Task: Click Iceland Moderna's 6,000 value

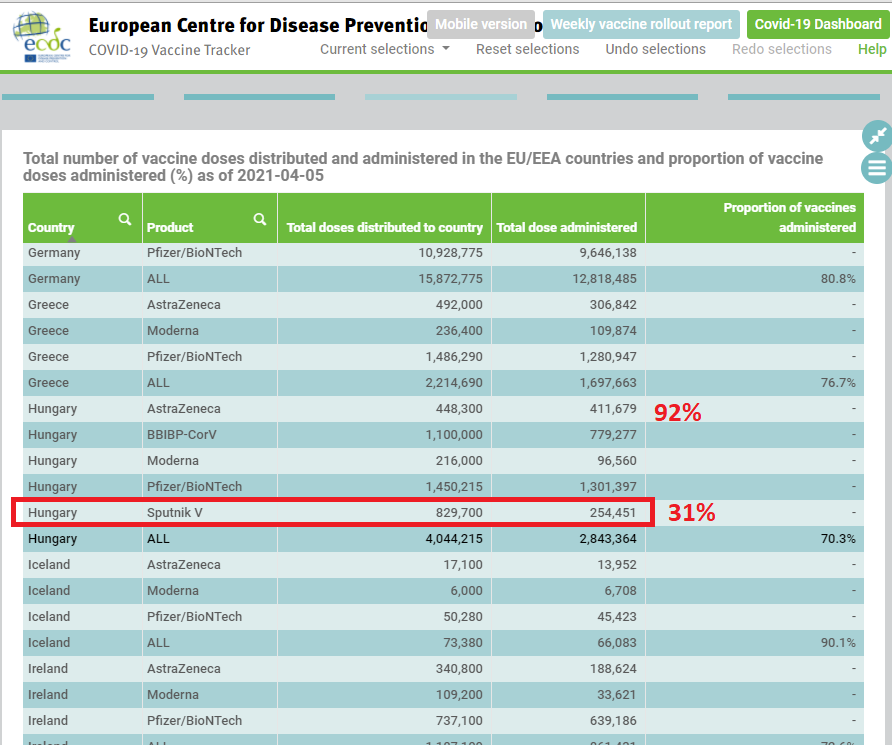Action: pos(466,591)
